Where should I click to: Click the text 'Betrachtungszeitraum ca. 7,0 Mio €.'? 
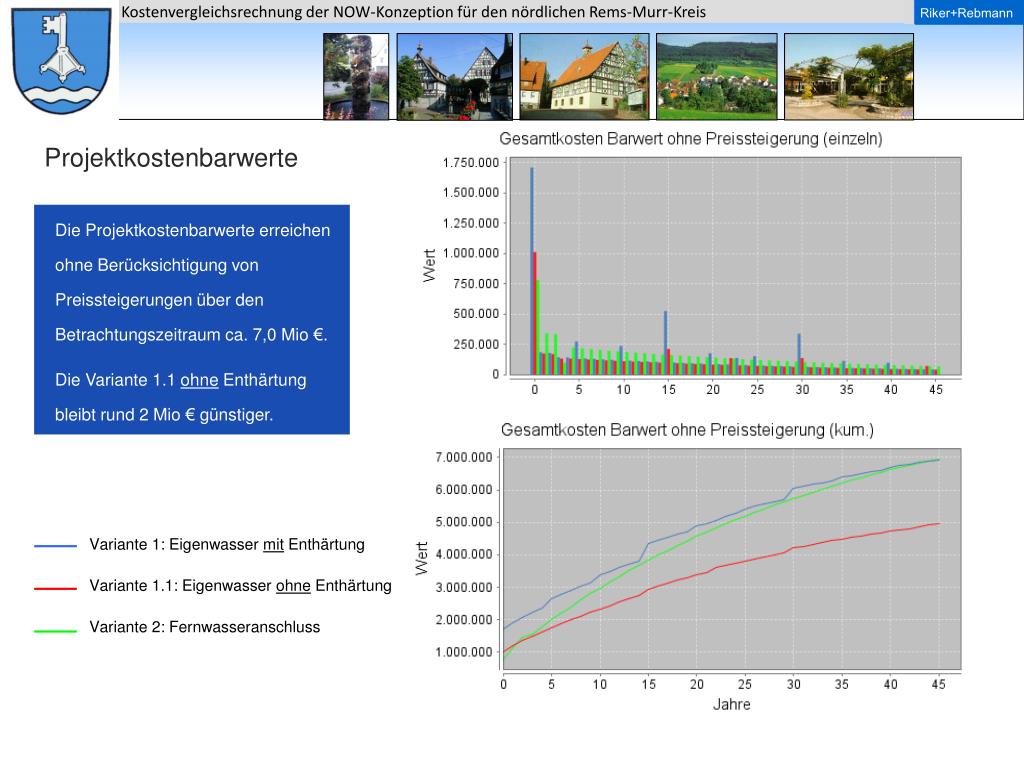[x=191, y=335]
